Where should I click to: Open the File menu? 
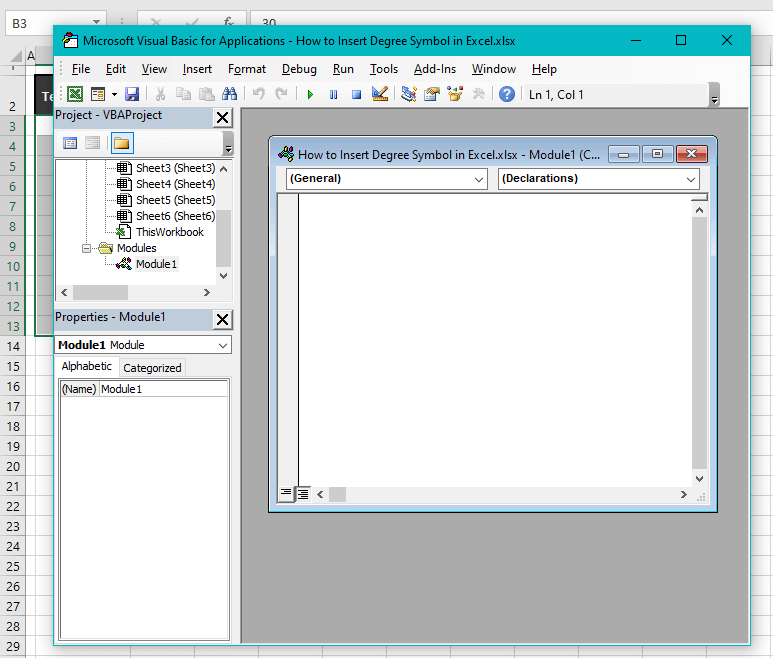click(81, 69)
